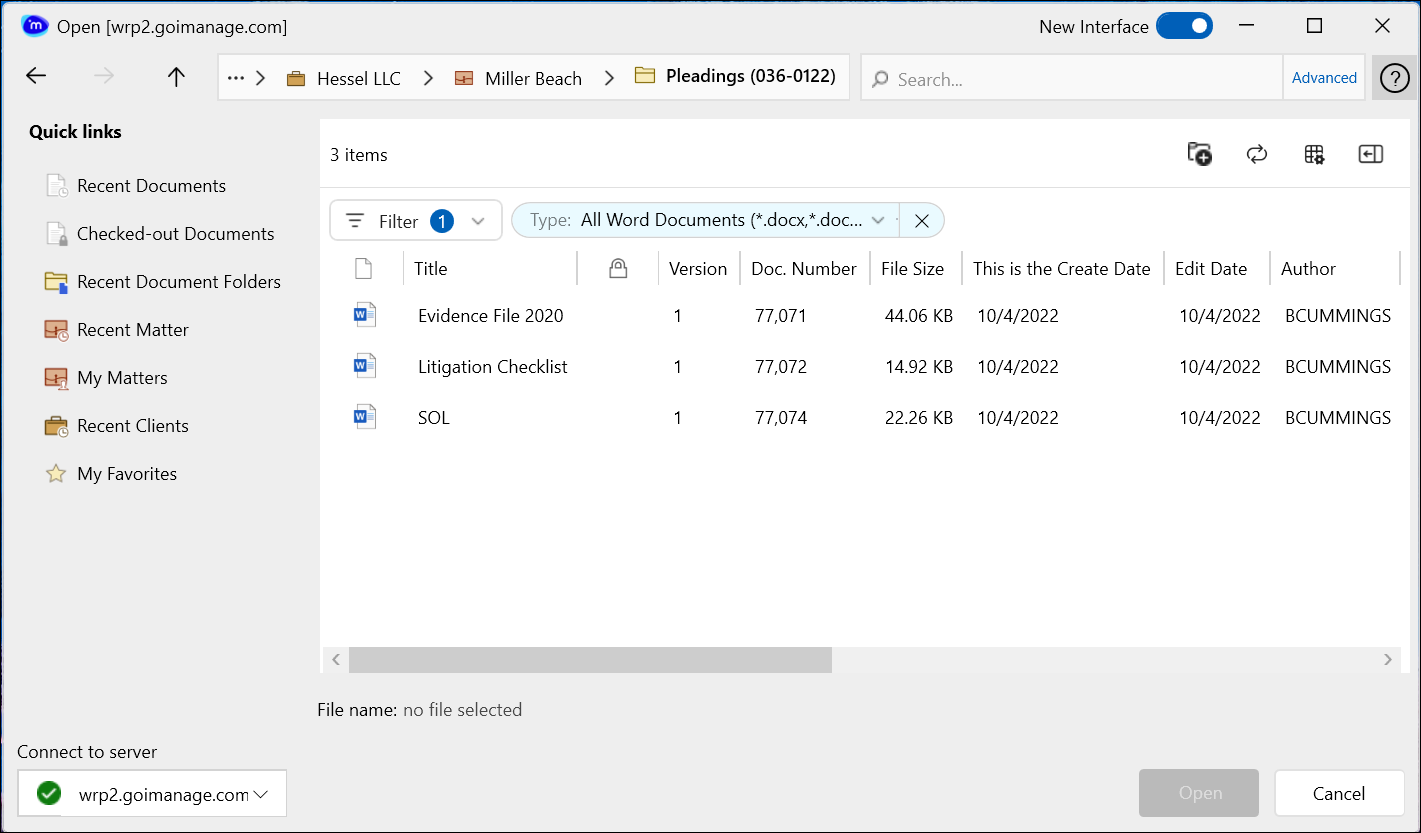Open Help via question mark icon

(1393, 77)
